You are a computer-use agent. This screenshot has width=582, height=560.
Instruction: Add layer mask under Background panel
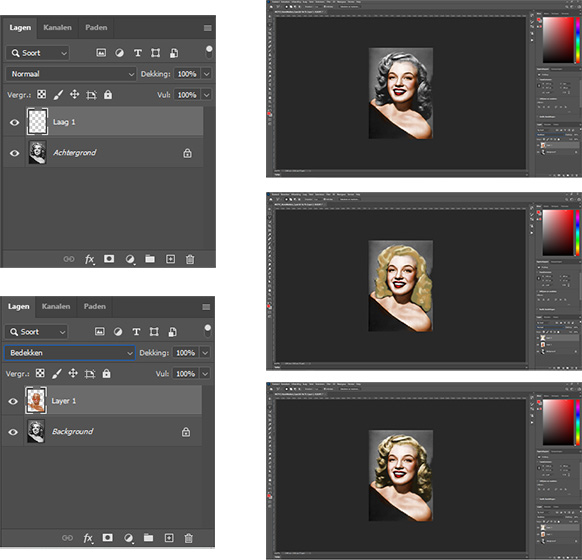(x=108, y=537)
